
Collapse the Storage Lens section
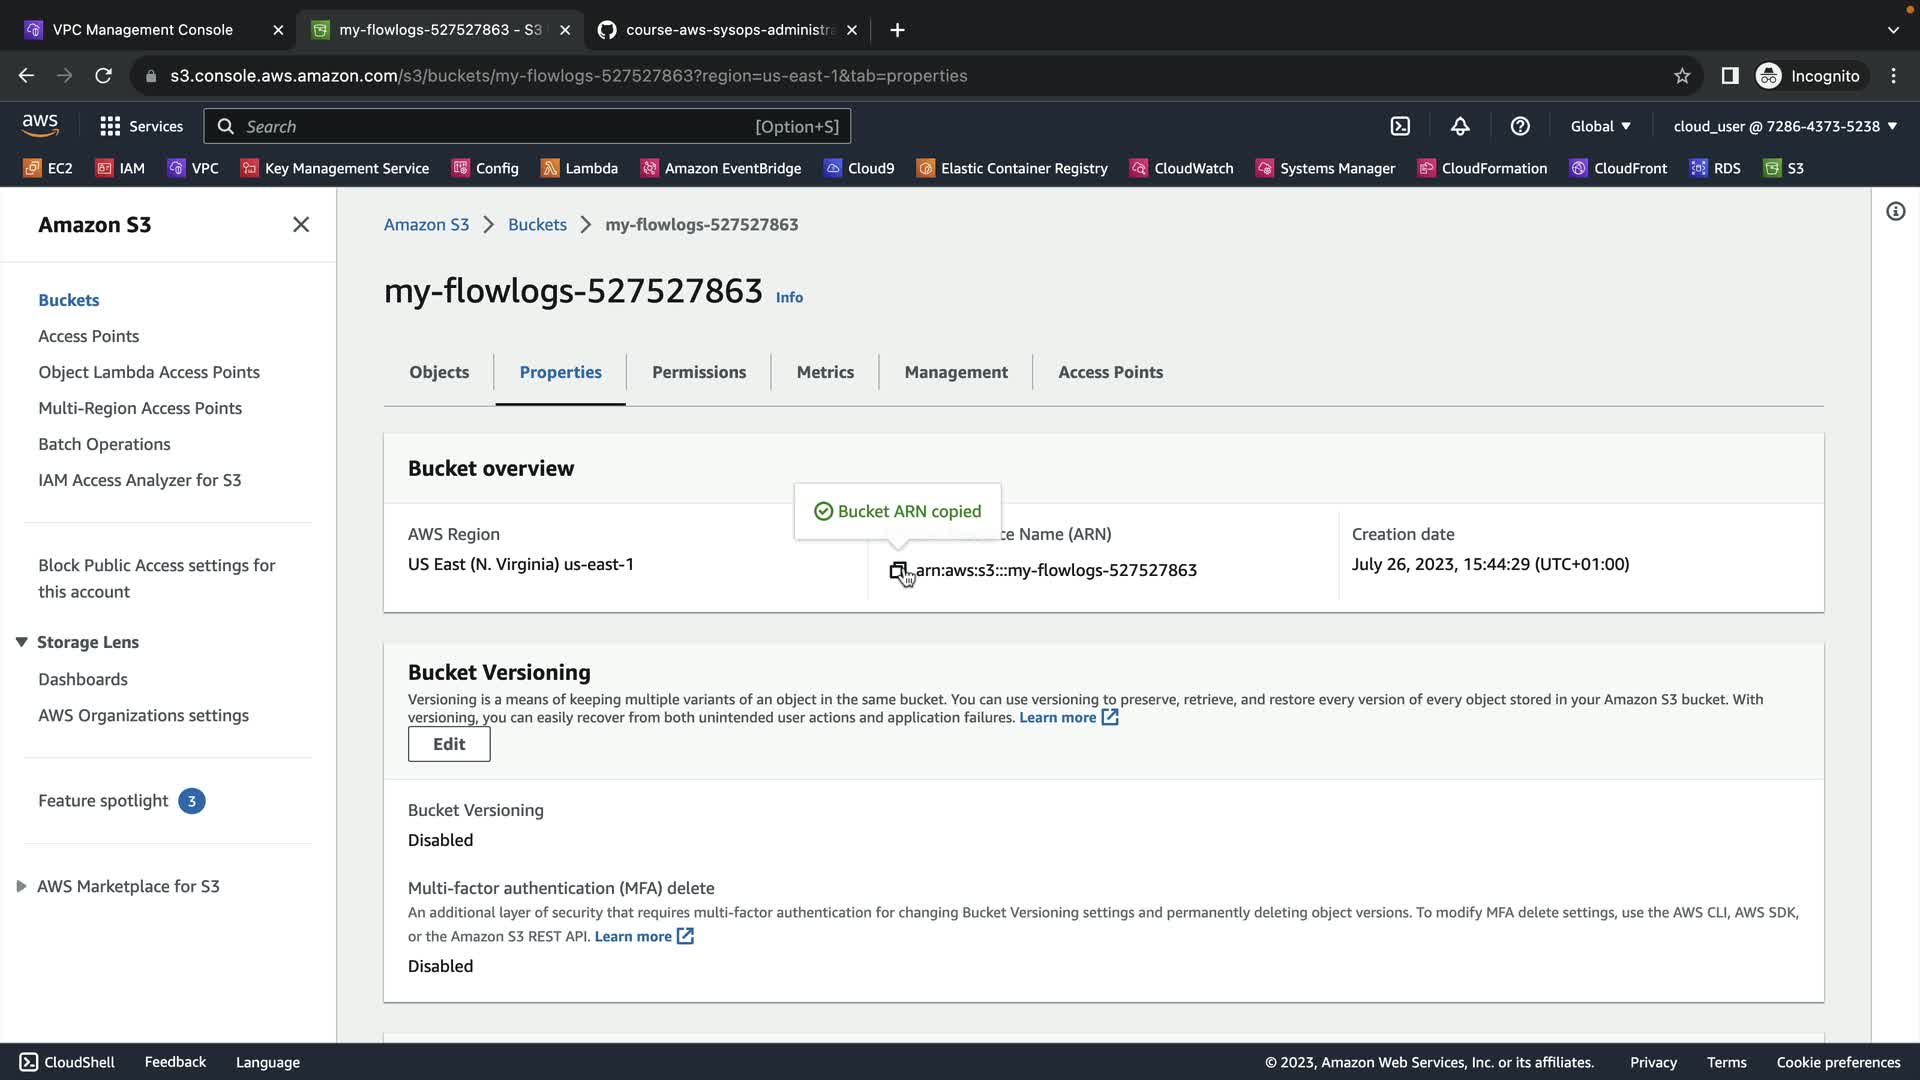(x=21, y=642)
